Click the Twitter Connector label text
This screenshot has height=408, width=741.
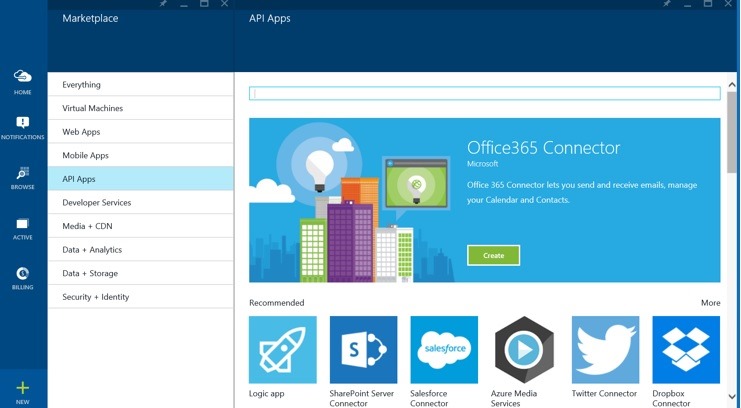(604, 393)
